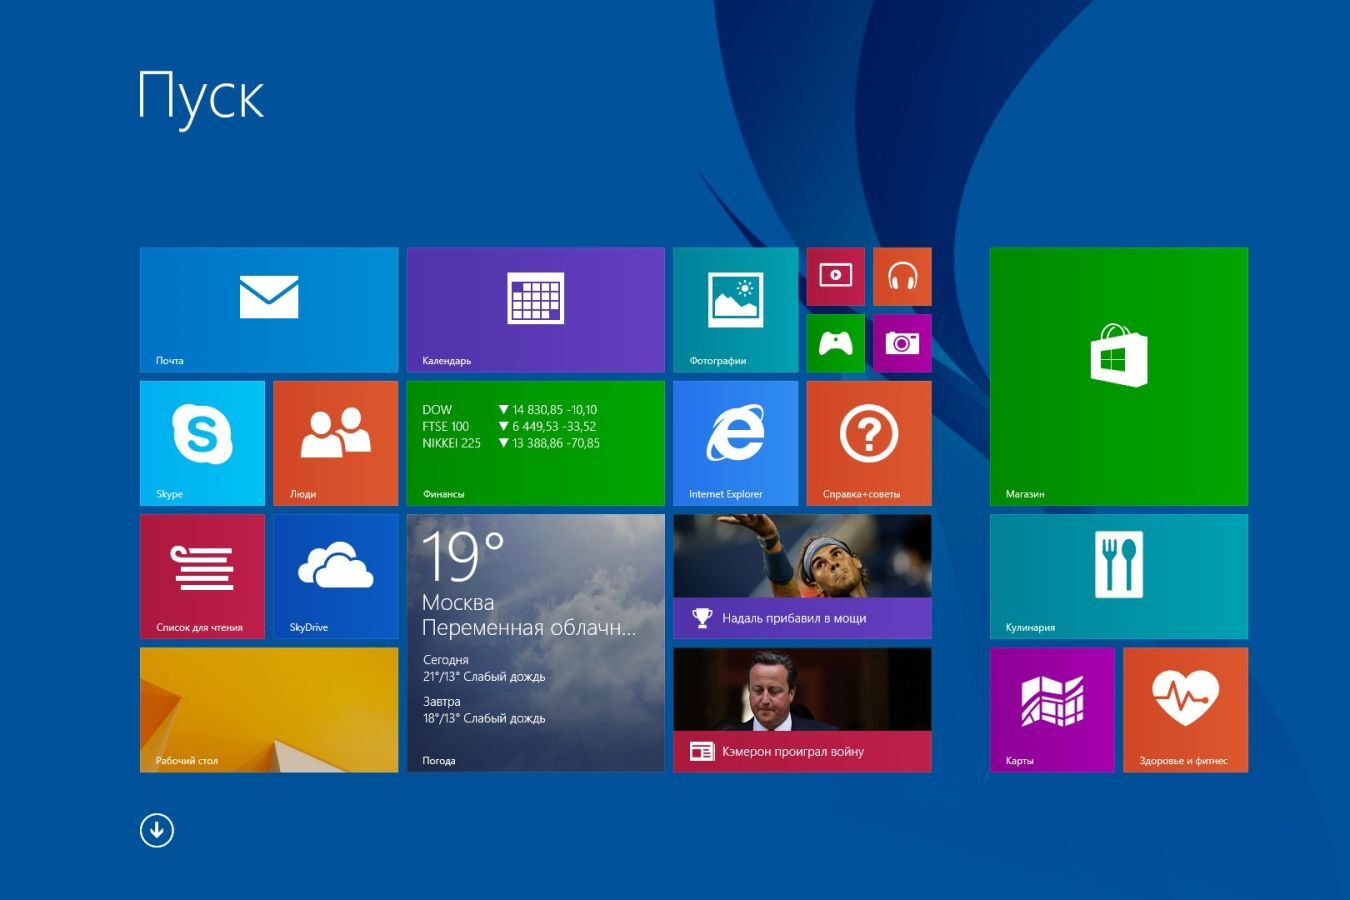Image resolution: width=1350 pixels, height=900 pixels.
Task: Open sports news tile about Надаль
Action: [802, 577]
